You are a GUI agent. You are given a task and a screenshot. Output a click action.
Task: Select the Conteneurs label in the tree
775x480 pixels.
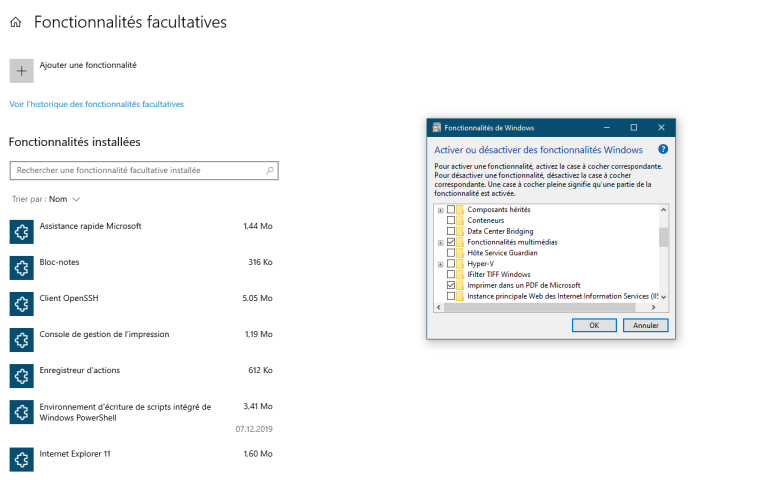click(486, 220)
